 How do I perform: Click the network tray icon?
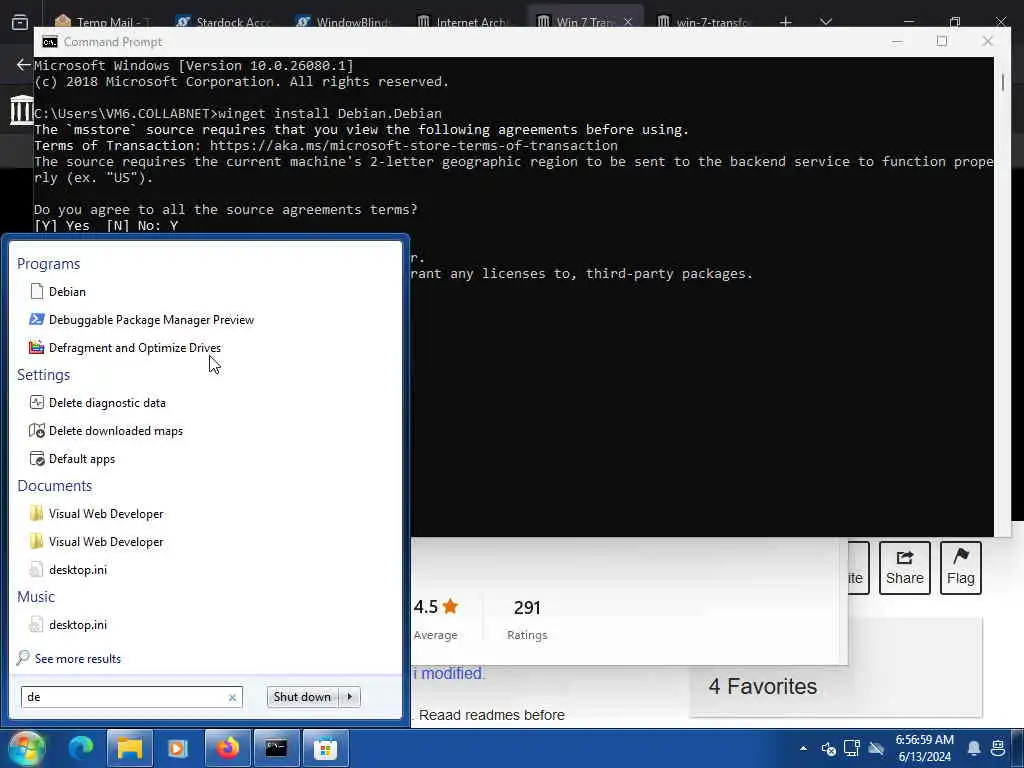pyautogui.click(x=852, y=748)
